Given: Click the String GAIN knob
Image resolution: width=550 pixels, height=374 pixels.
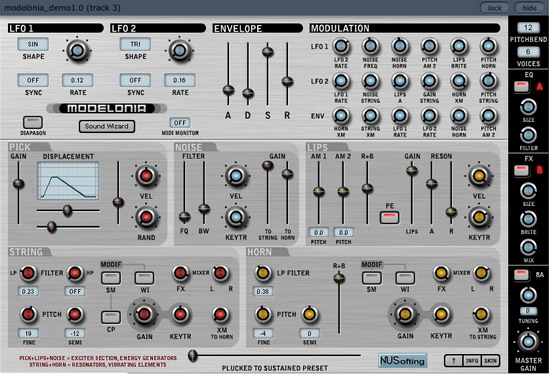Looking at the screenshot, I should coord(144,314).
